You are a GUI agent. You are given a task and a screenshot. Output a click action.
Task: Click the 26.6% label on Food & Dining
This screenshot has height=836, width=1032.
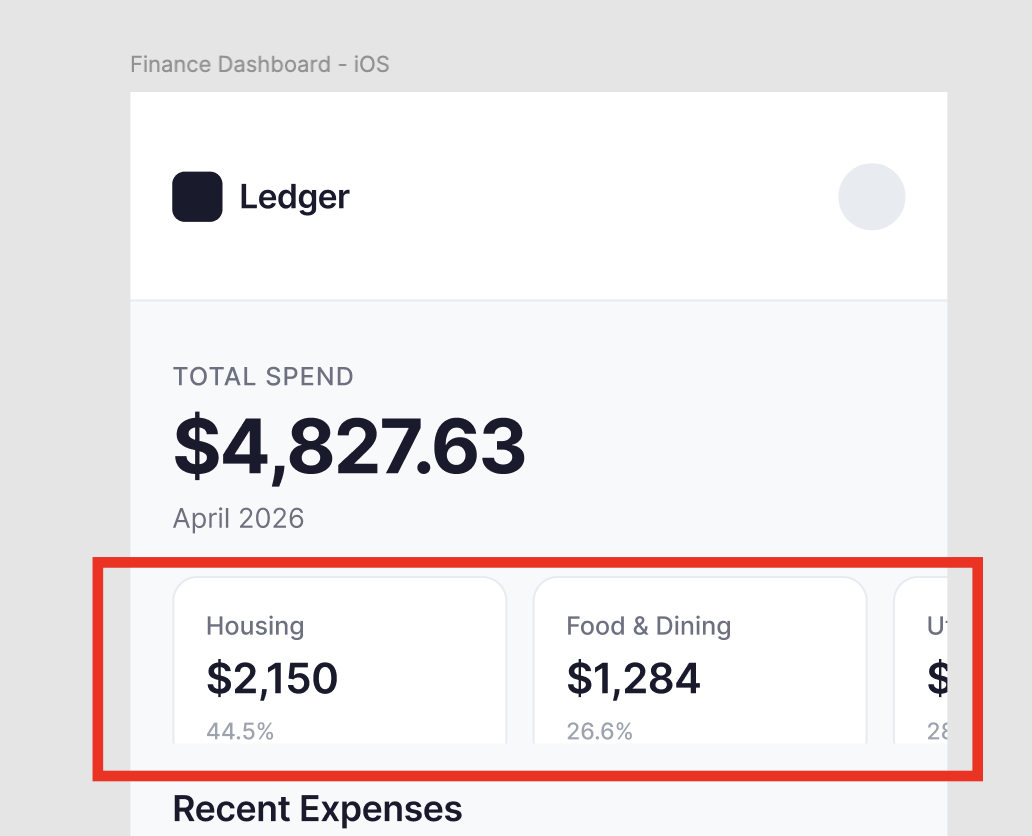(600, 731)
